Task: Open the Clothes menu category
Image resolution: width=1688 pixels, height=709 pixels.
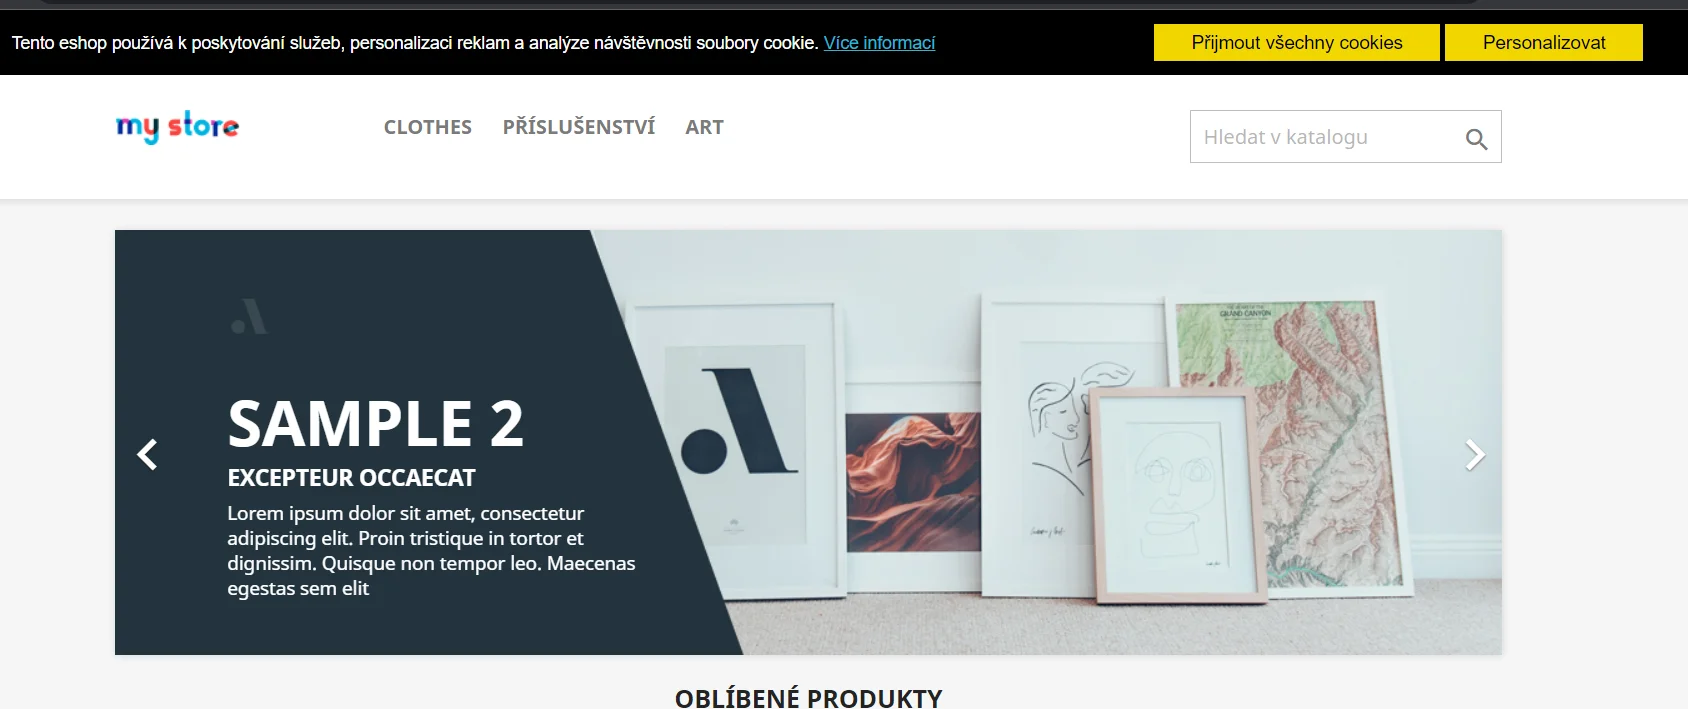Action: [x=428, y=127]
